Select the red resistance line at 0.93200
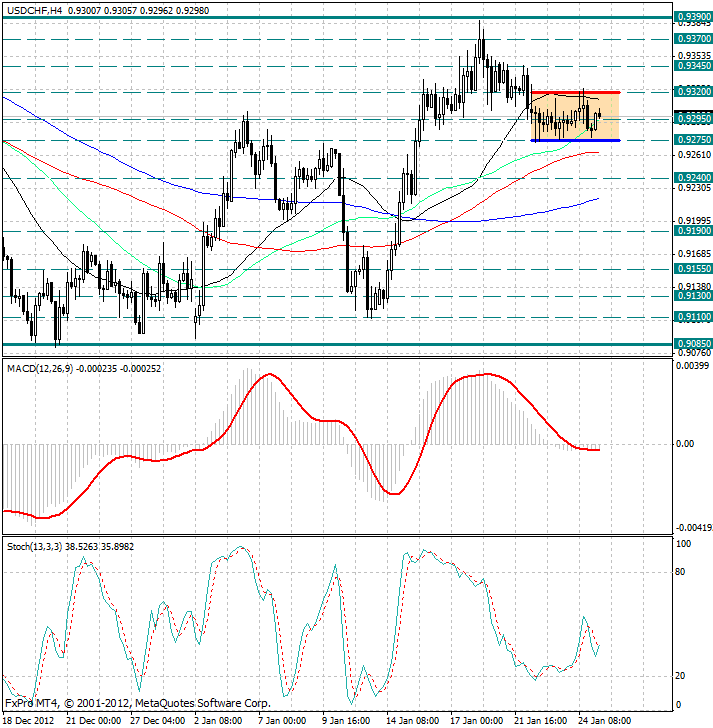 point(575,92)
